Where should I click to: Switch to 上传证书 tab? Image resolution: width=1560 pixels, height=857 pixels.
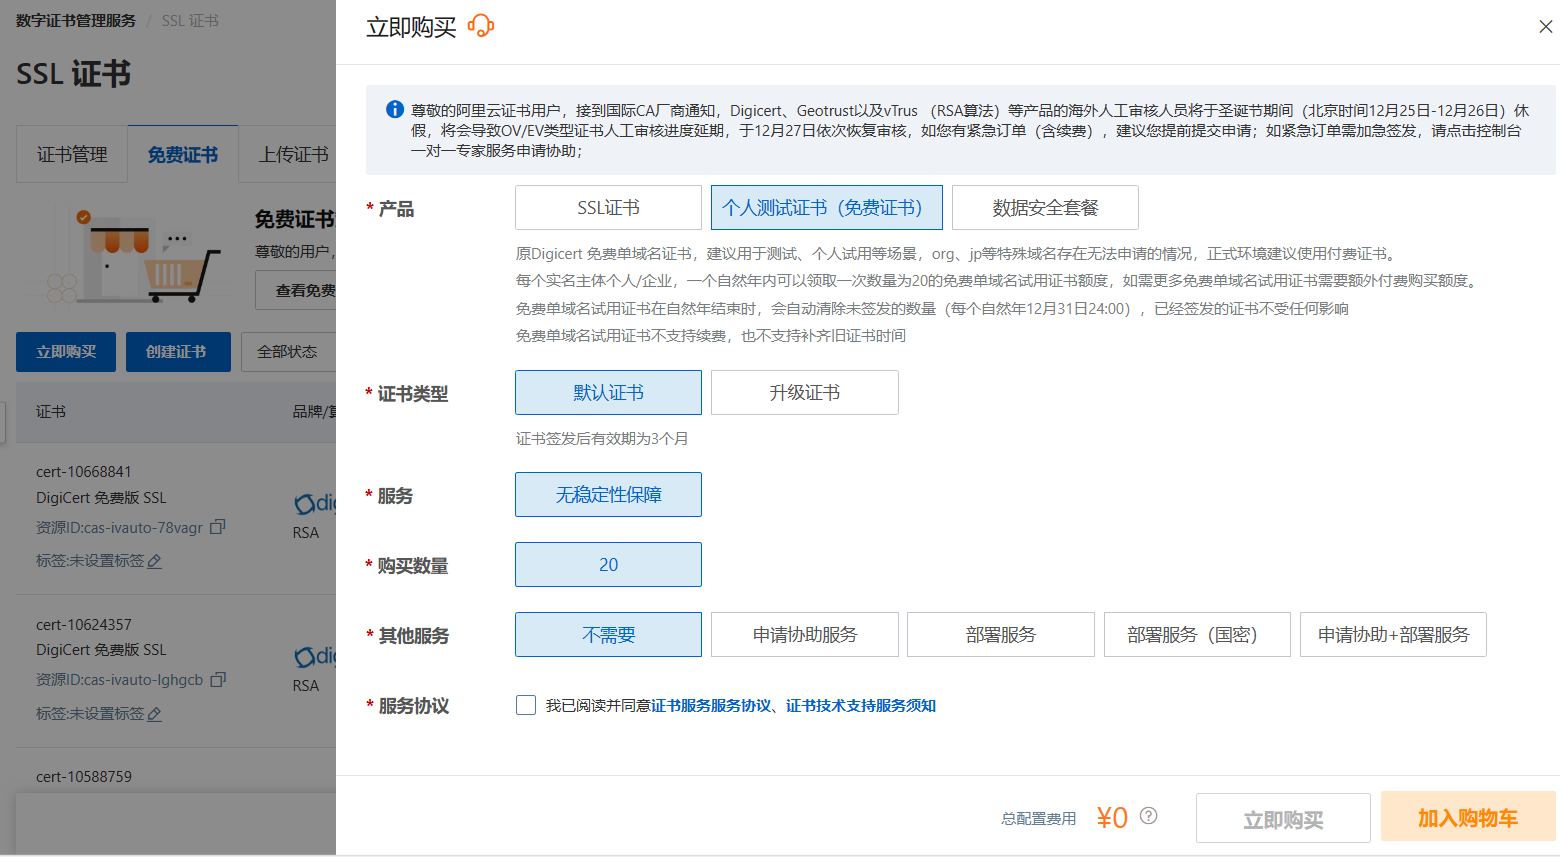(288, 154)
